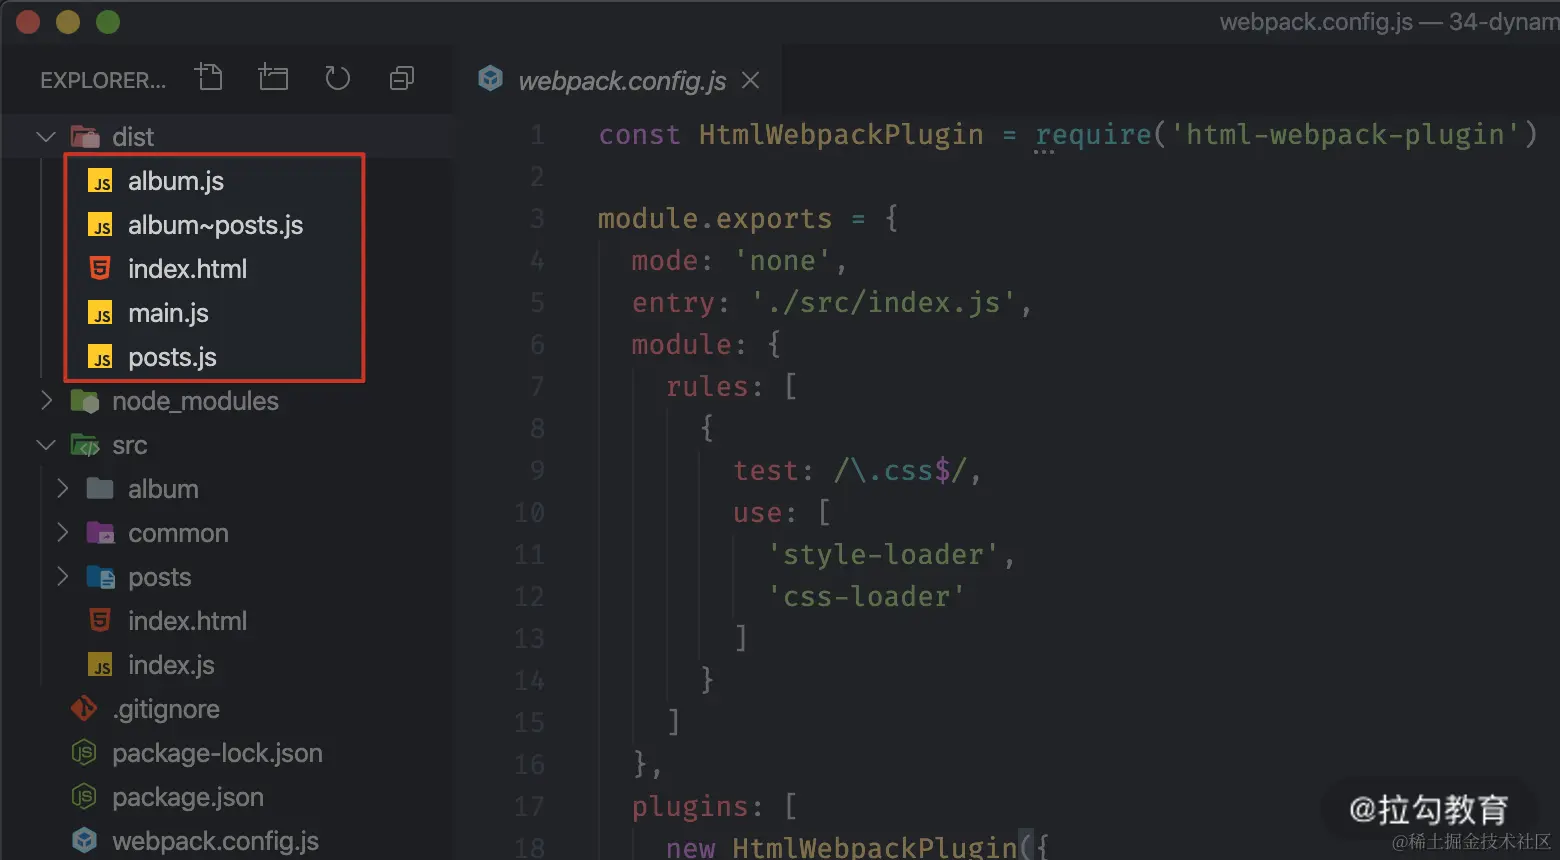Click the EXPLORER panel title
The height and width of the screenshot is (860, 1560).
(x=103, y=80)
